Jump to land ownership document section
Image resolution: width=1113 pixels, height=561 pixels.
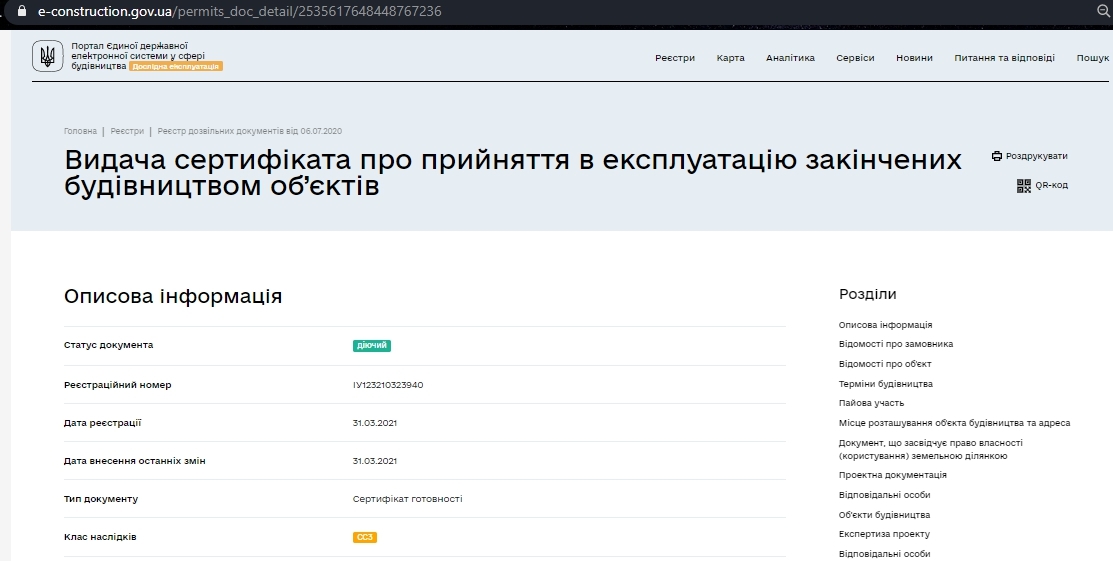tap(931, 450)
